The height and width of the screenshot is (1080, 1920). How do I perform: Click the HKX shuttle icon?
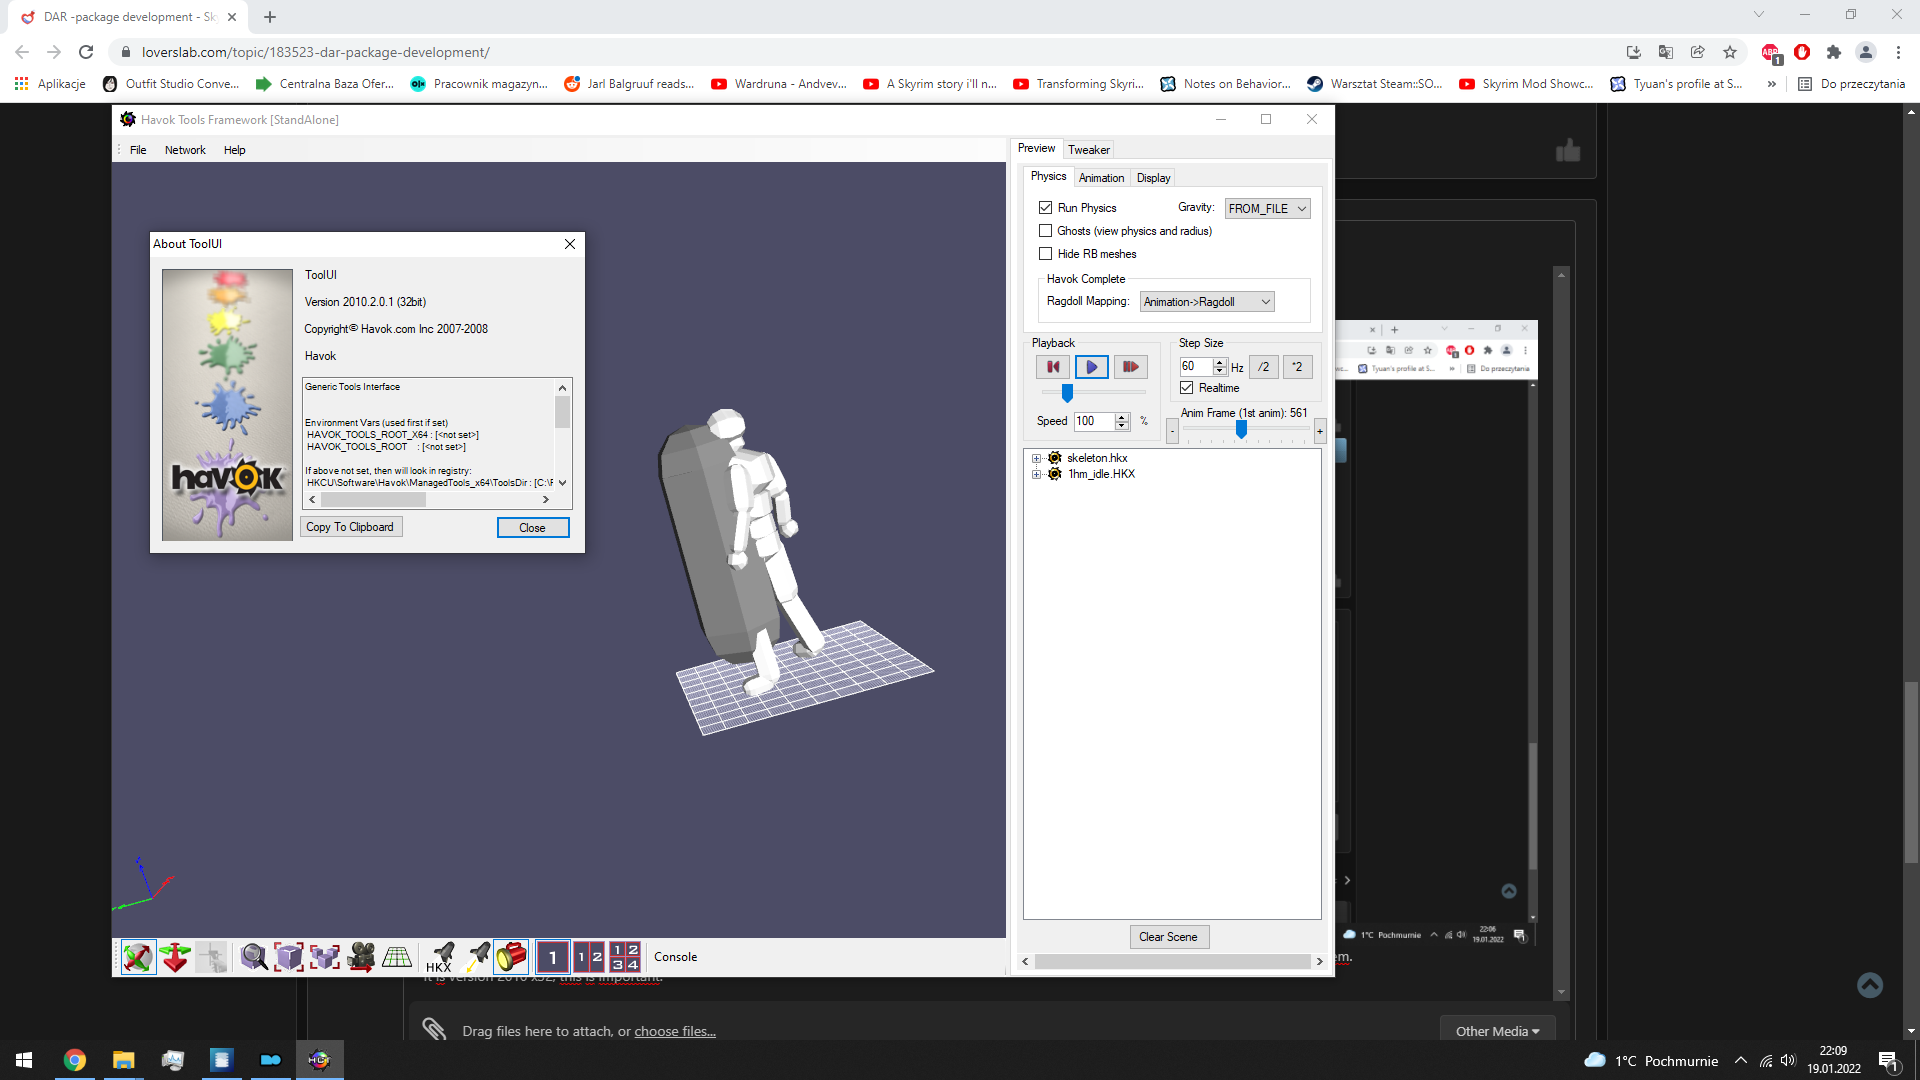440,957
